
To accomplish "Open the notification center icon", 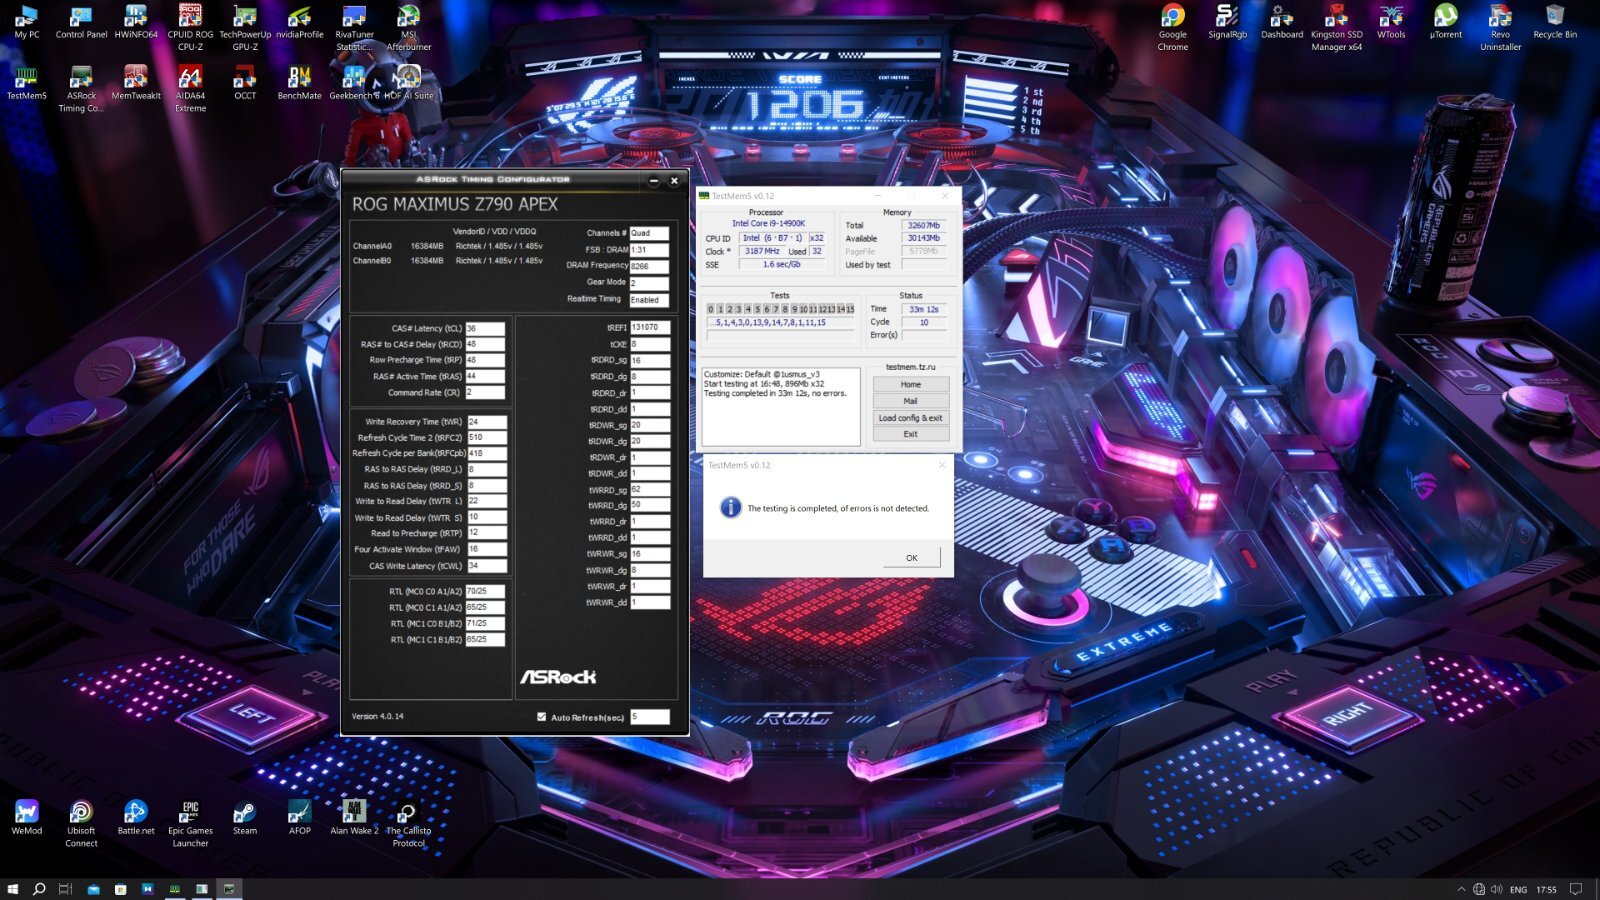I will point(1576,889).
